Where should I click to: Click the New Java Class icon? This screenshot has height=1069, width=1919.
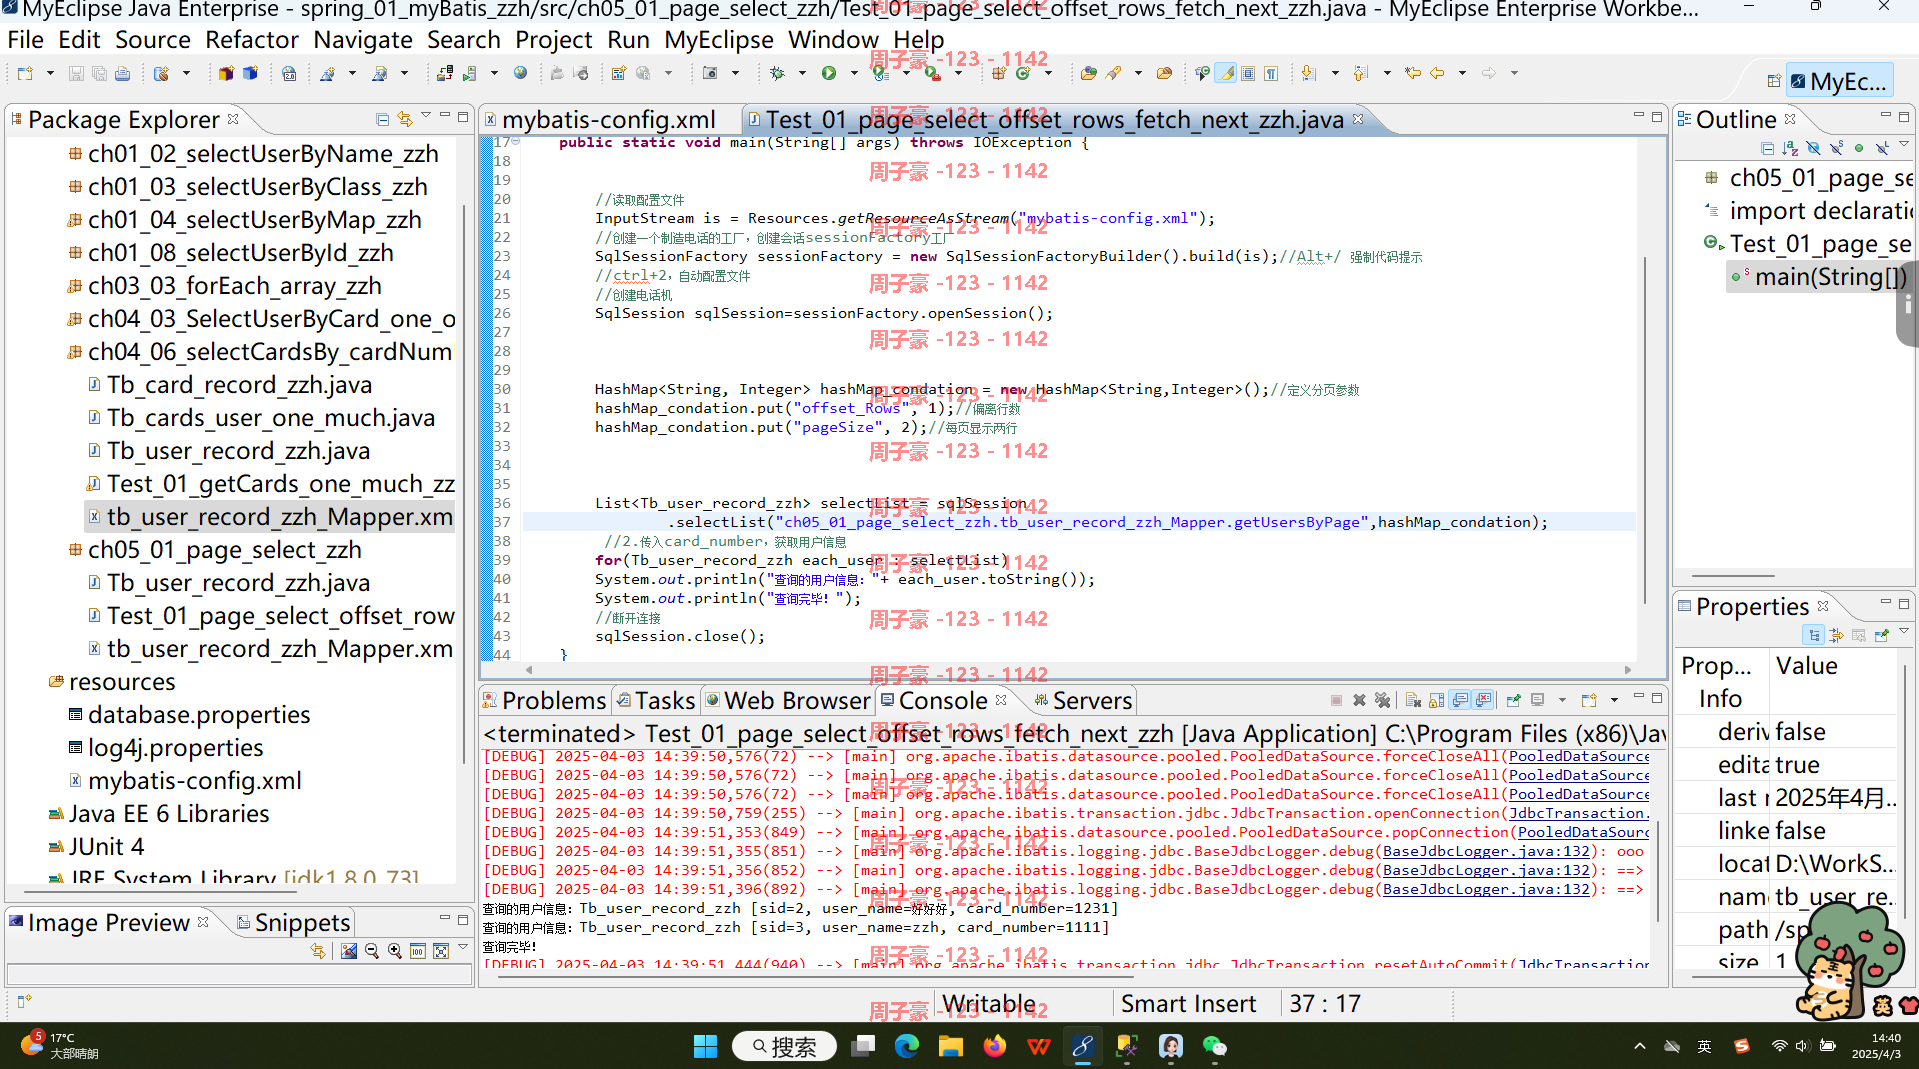point(1022,73)
